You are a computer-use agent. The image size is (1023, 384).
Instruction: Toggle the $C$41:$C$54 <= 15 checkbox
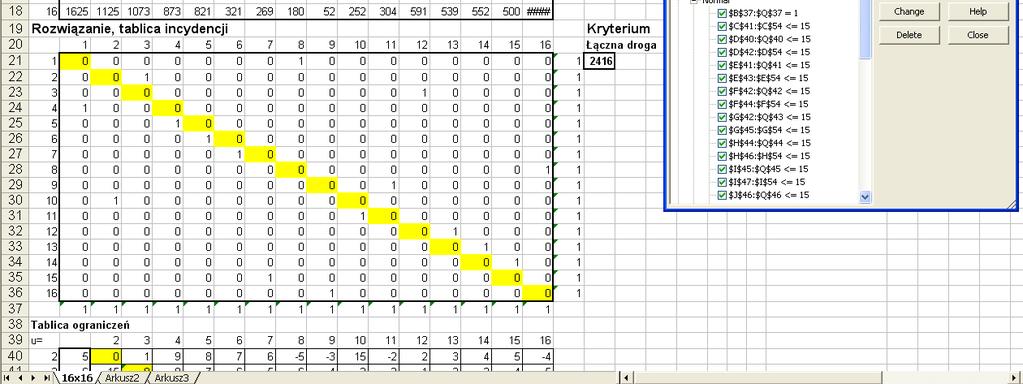point(722,26)
